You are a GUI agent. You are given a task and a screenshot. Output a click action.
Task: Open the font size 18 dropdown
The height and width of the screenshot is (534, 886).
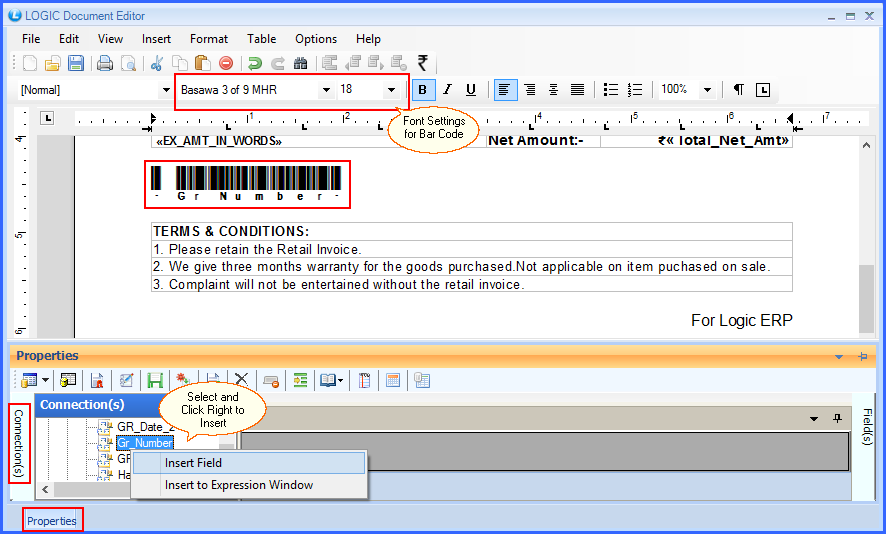391,90
